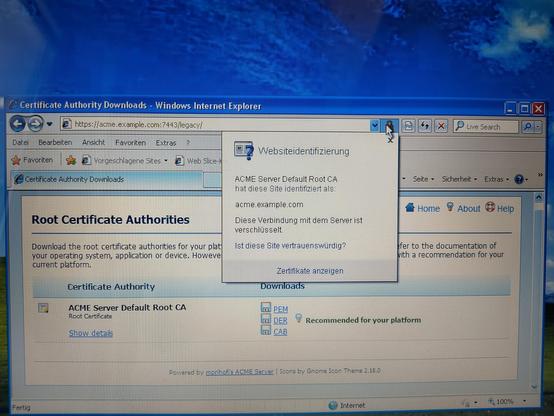Expand the command bar overflow chevron

coord(540,175)
